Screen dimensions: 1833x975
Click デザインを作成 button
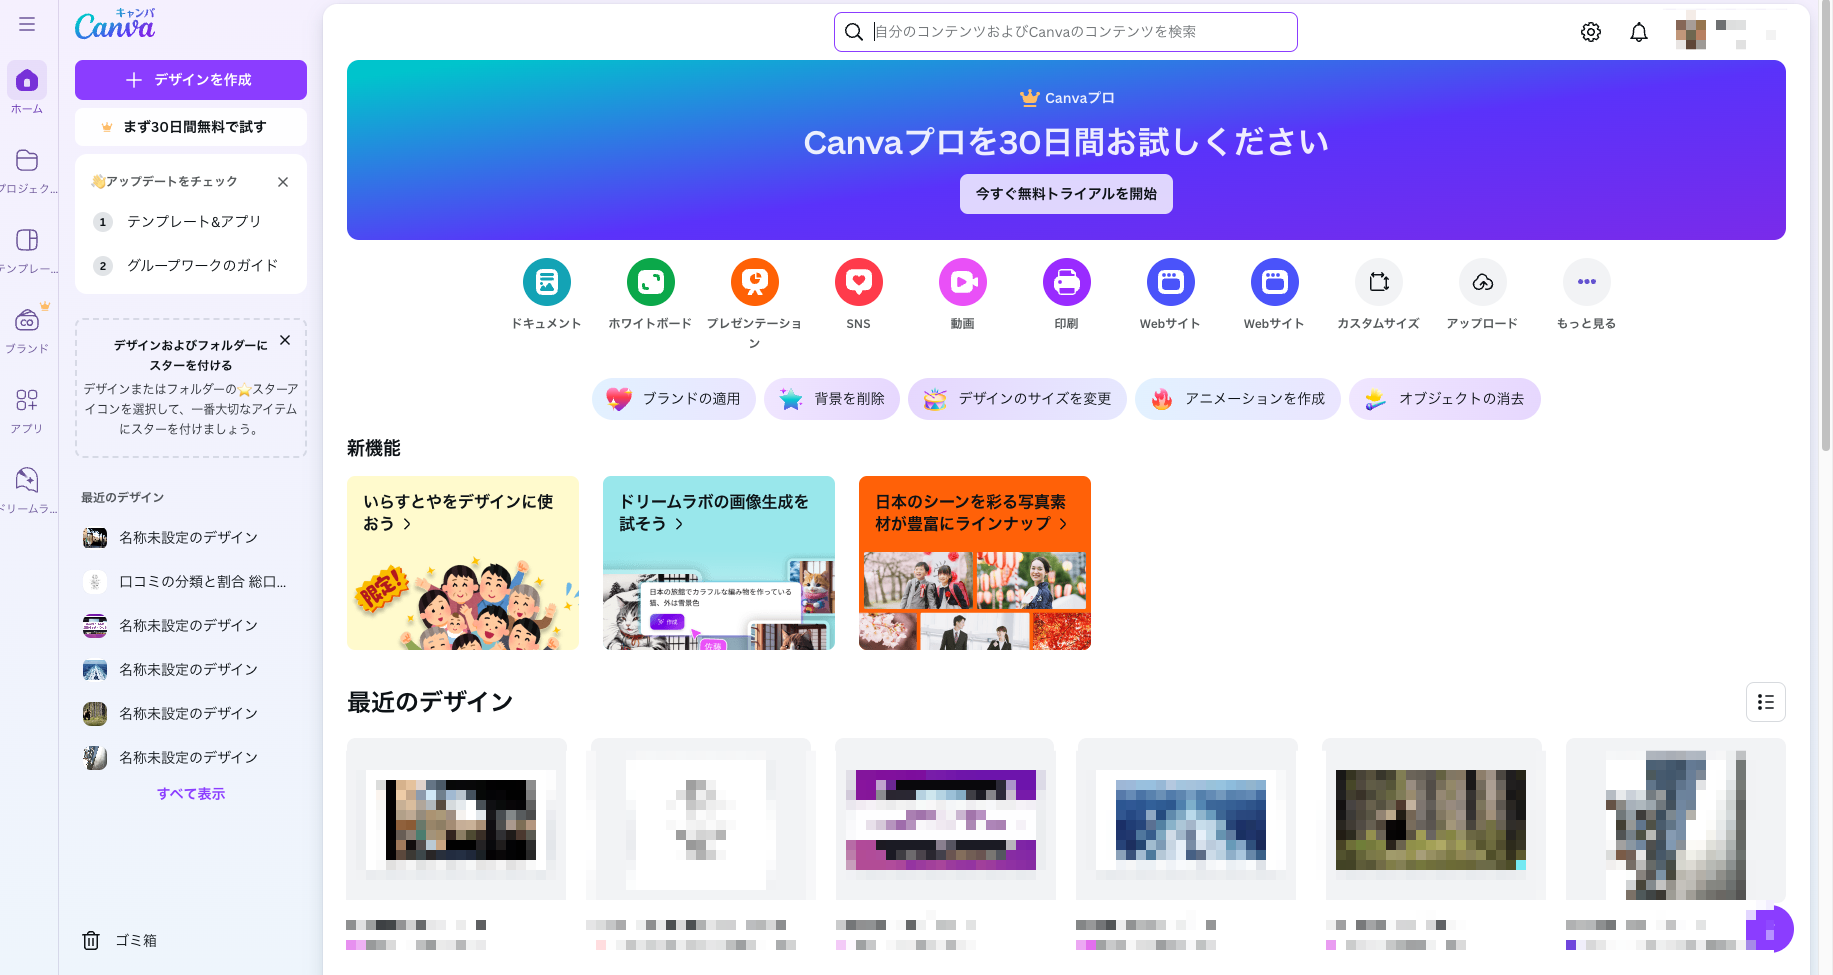click(191, 80)
